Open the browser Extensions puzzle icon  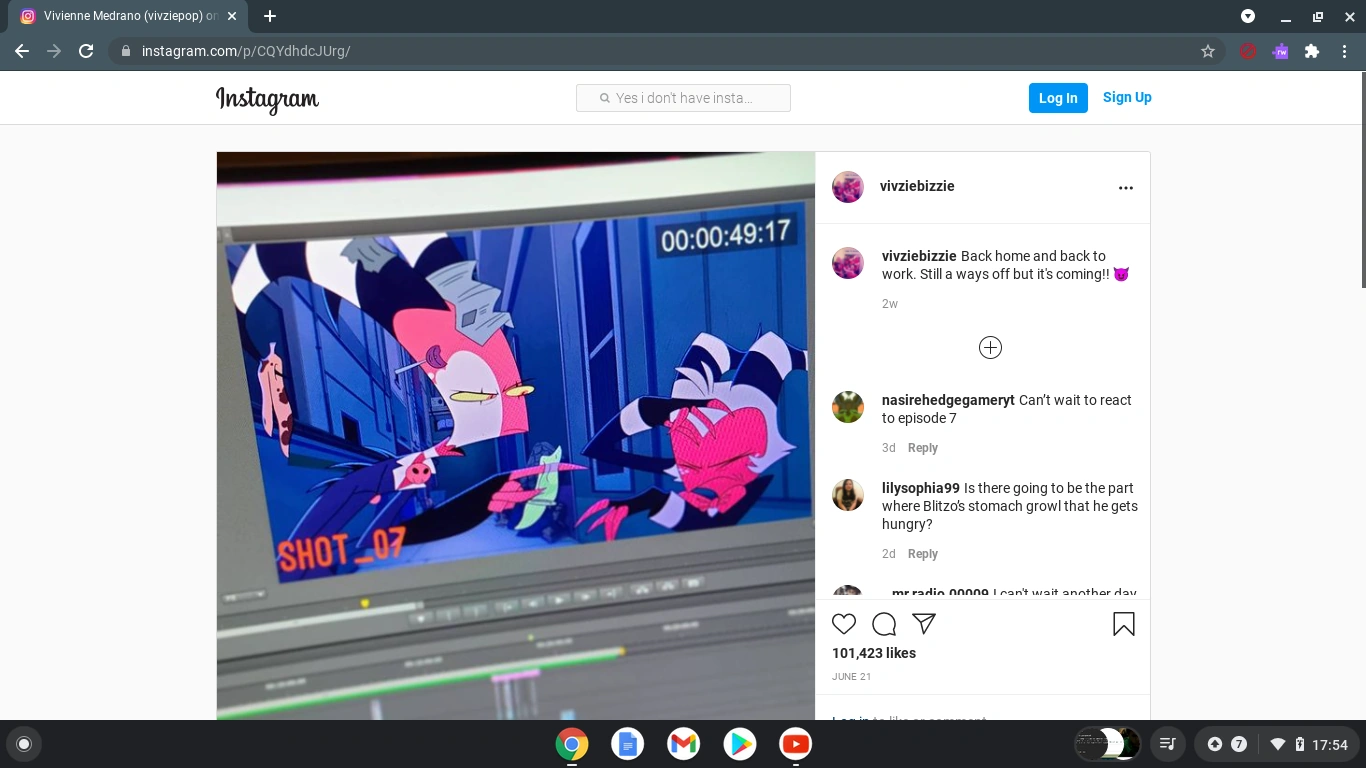click(x=1312, y=51)
